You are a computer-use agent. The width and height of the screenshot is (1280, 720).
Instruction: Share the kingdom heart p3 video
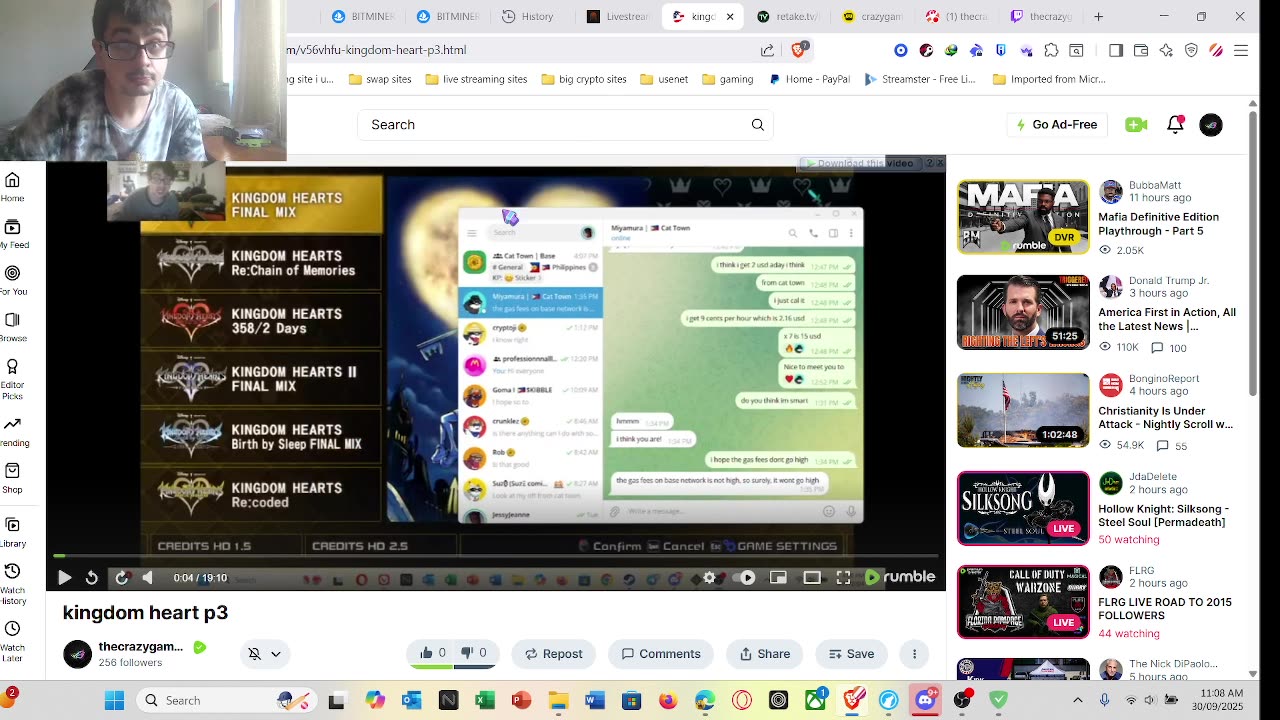point(765,654)
